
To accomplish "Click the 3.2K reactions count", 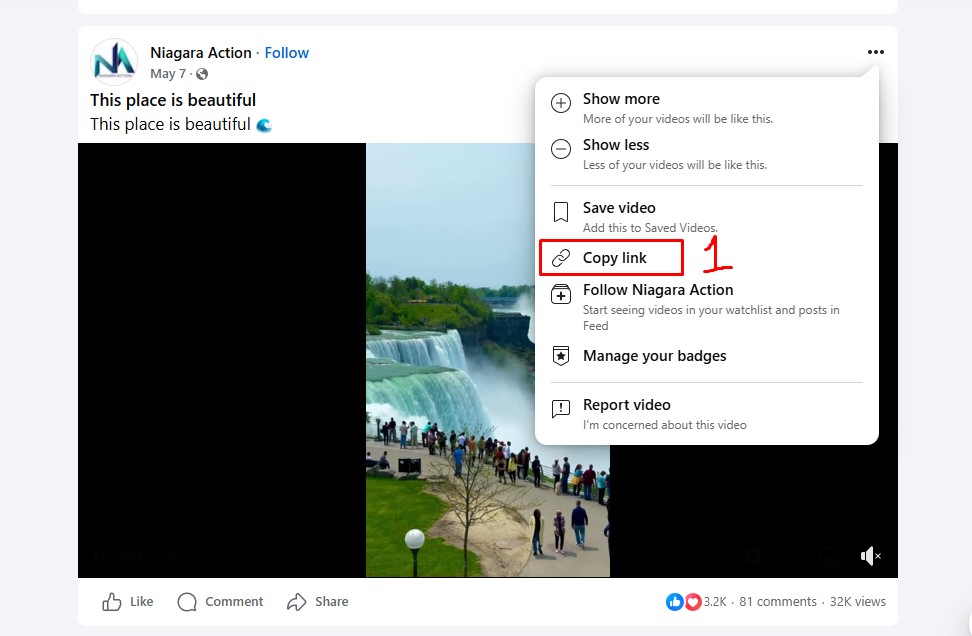I will [x=715, y=601].
